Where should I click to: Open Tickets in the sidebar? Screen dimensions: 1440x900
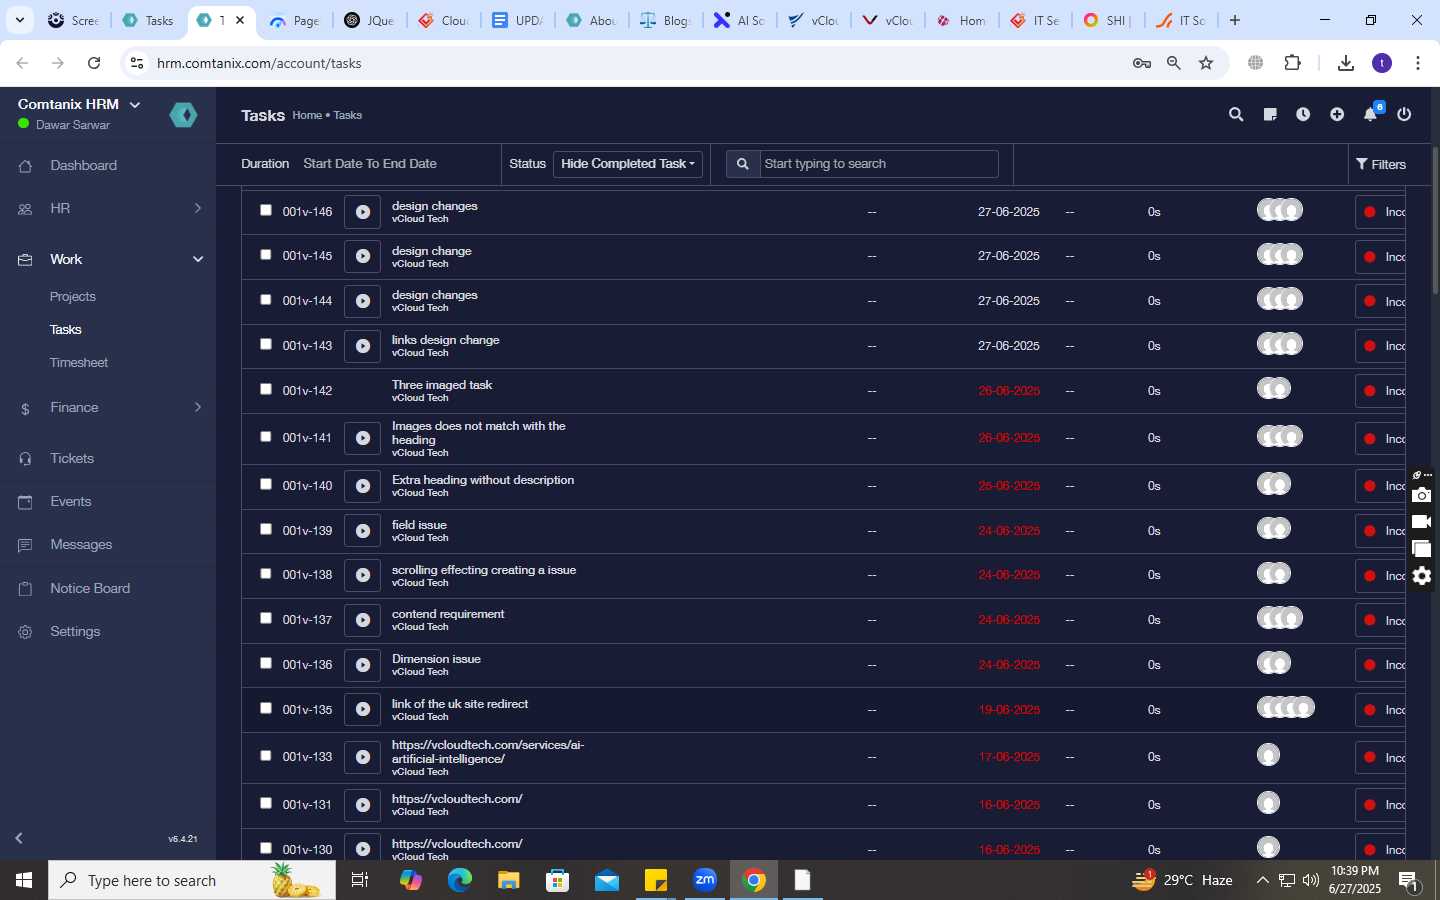pyautogui.click(x=72, y=458)
